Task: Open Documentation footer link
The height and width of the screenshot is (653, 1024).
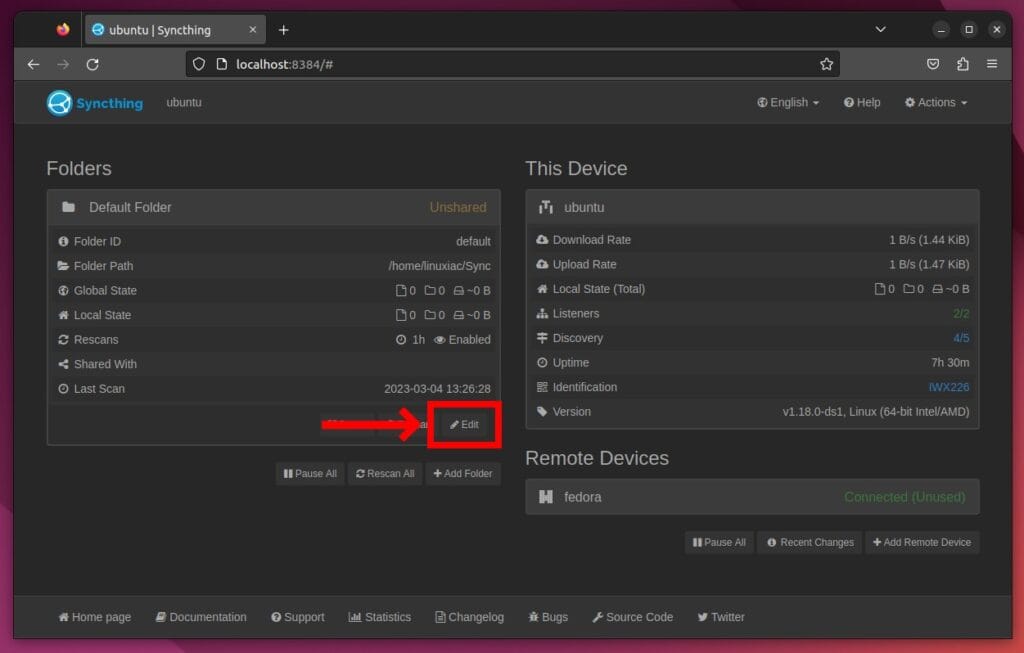Action: click(201, 617)
